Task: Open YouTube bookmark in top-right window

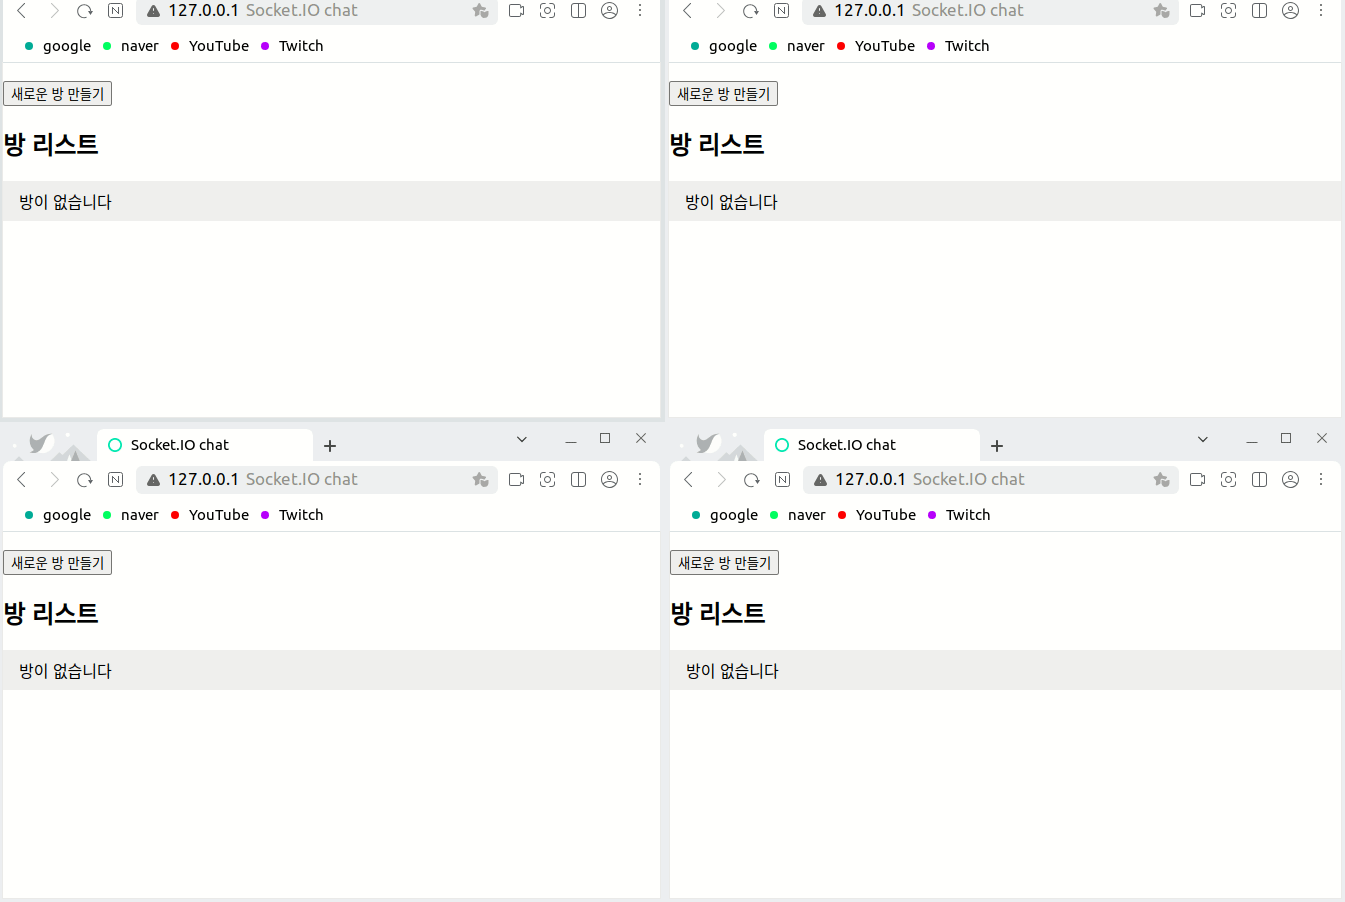Action: 876,46
